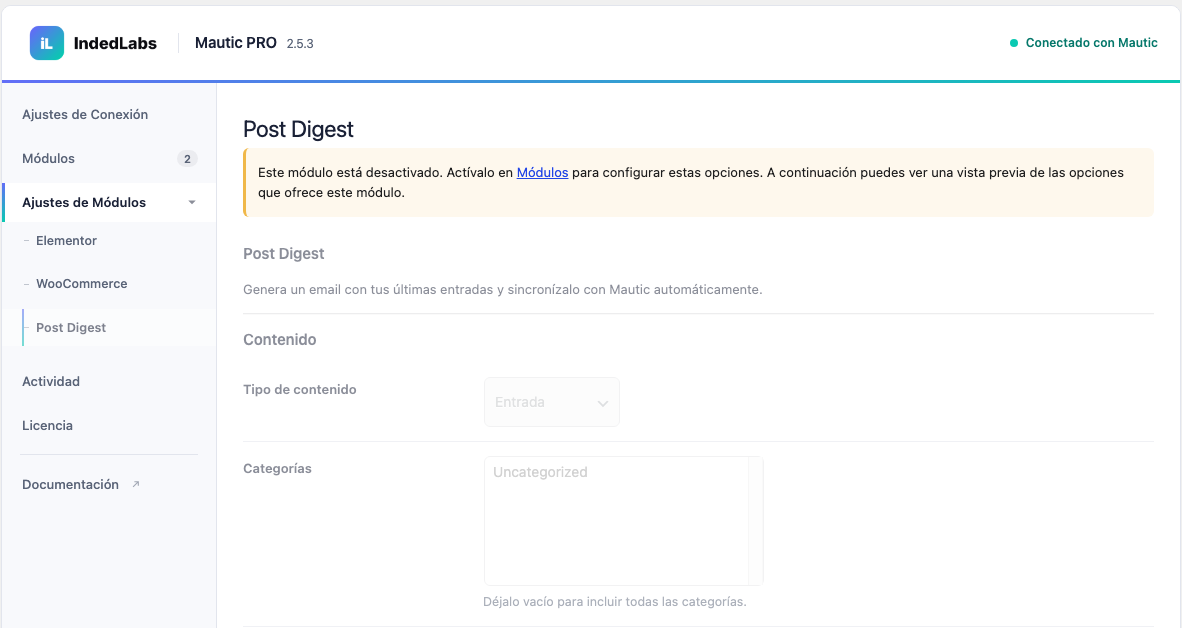1182x628 pixels.
Task: Click the Categorías list scrollbar
Action: click(x=755, y=521)
